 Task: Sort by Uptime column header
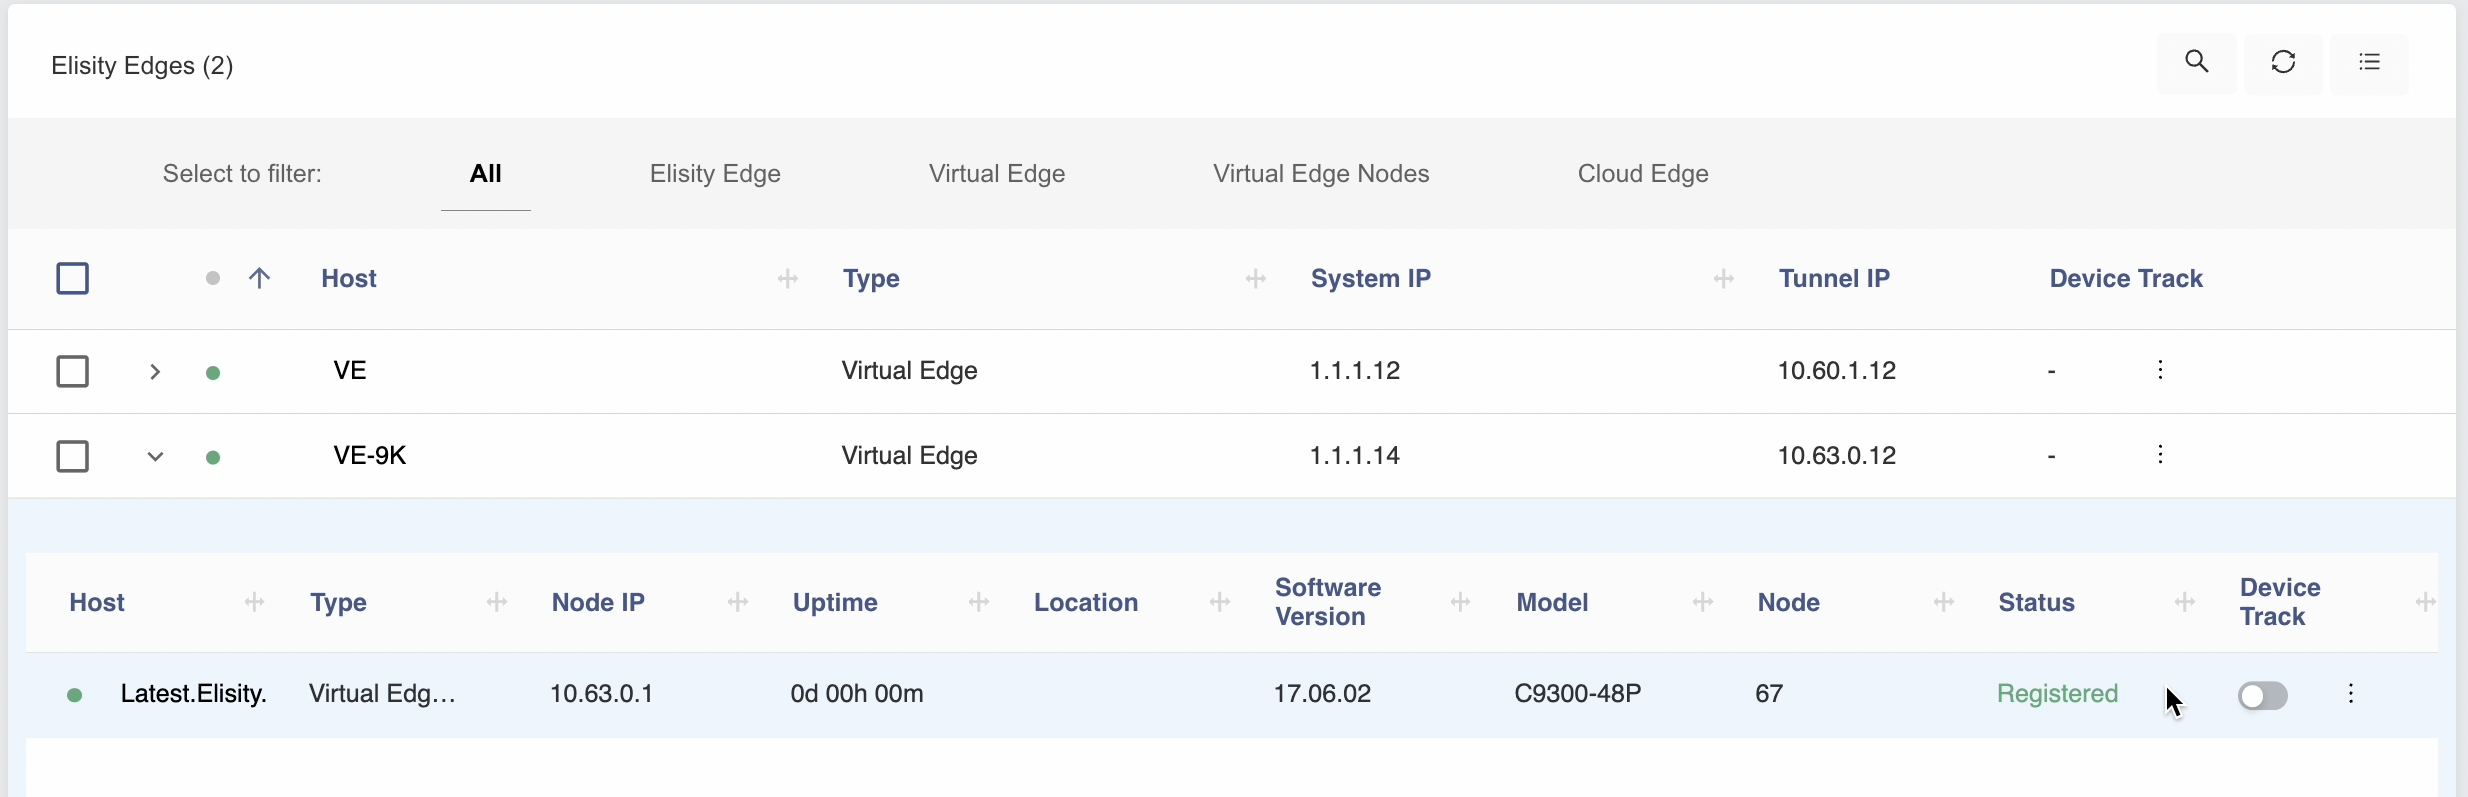(x=835, y=602)
